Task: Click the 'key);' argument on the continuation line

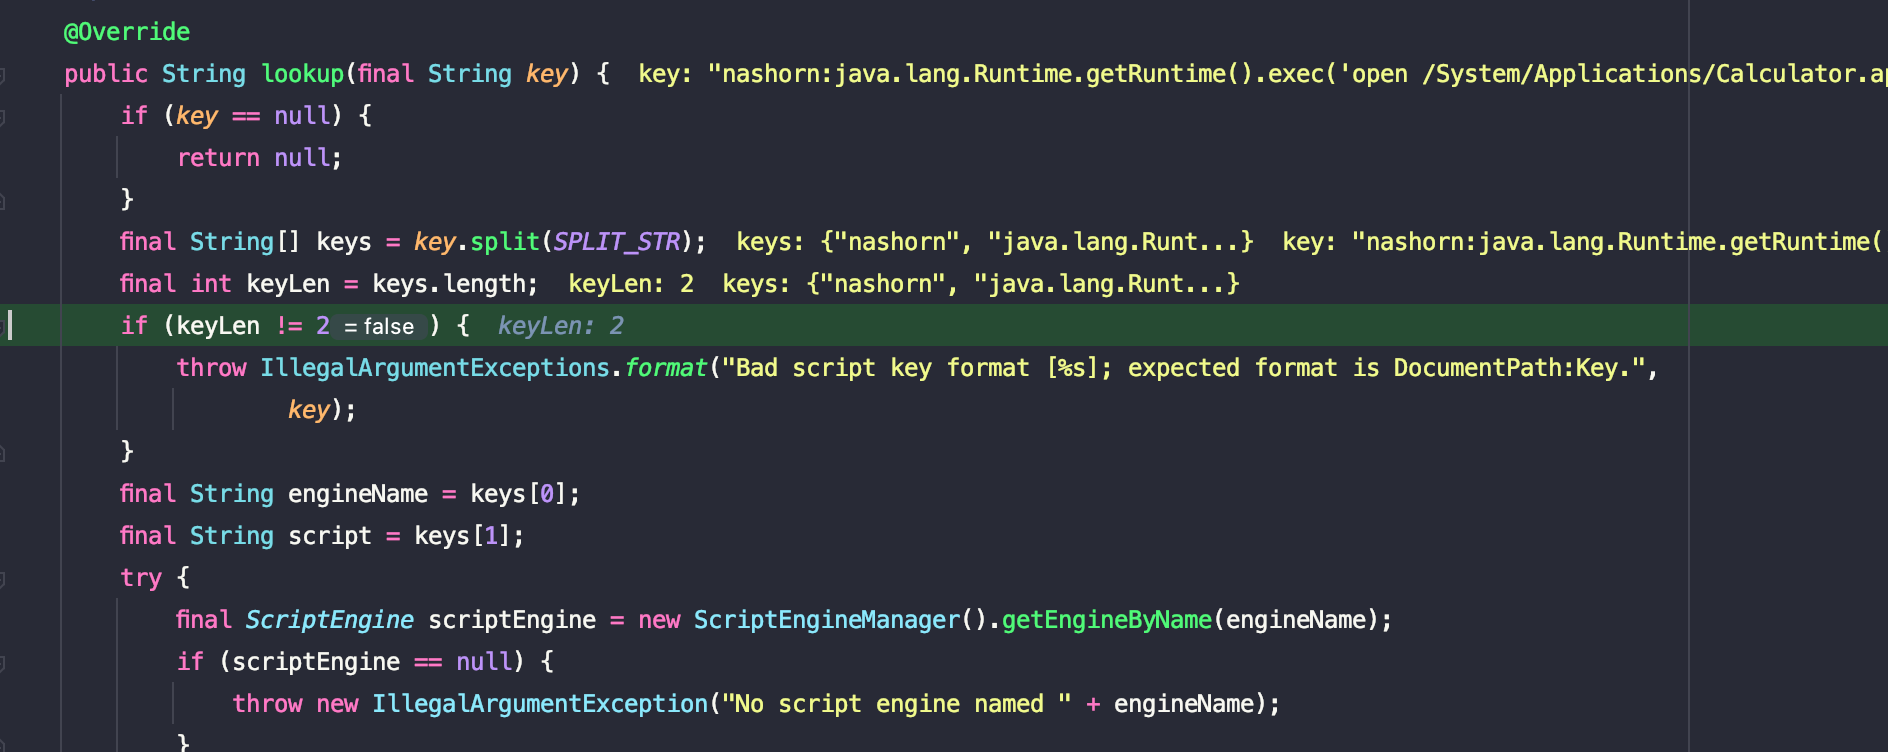Action: pos(322,410)
